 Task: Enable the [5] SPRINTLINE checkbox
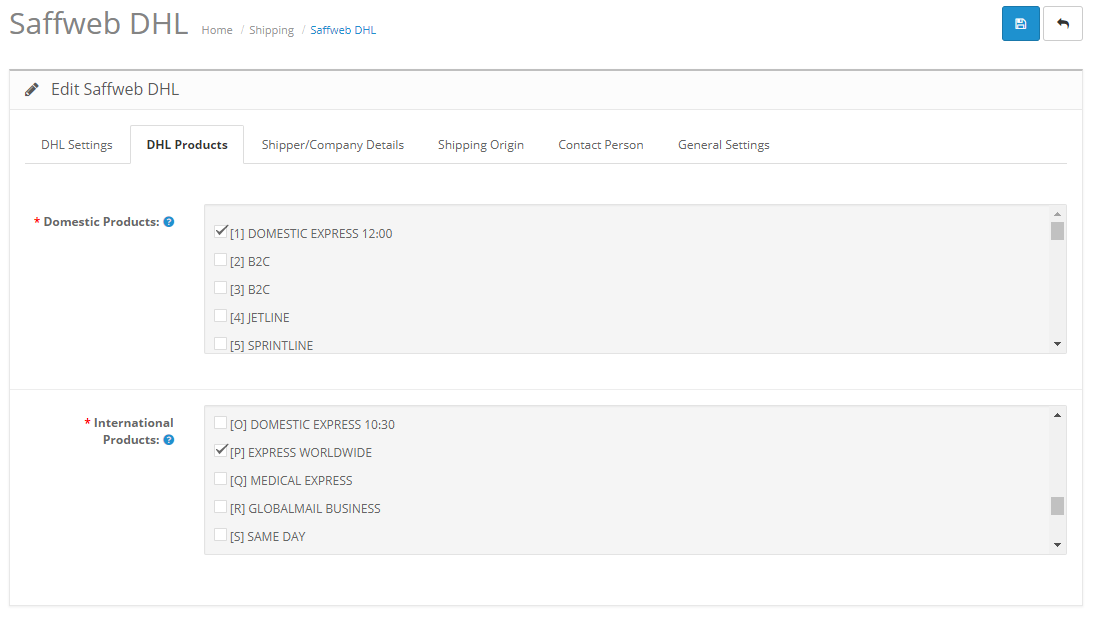click(x=221, y=344)
